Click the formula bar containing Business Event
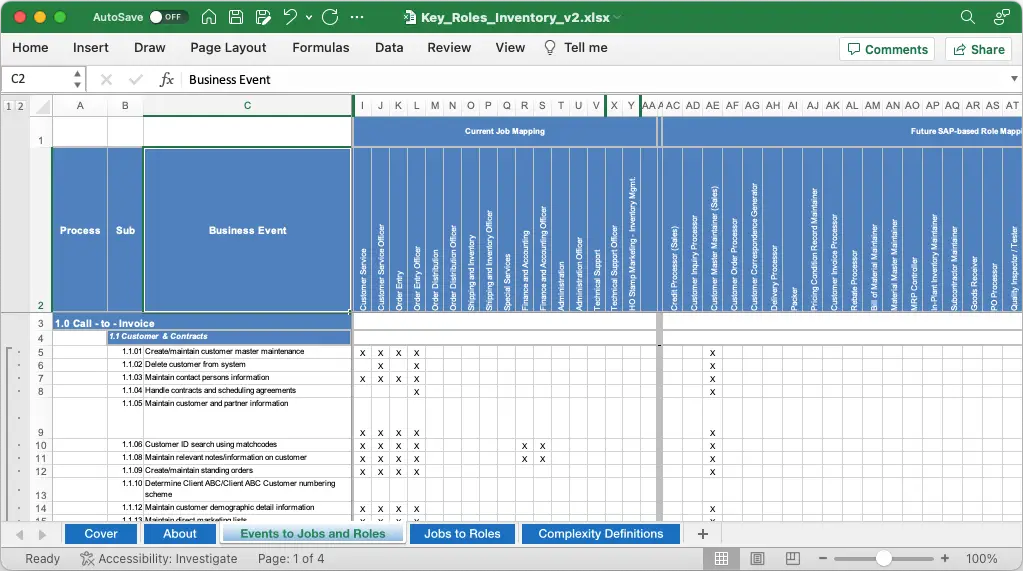Image resolution: width=1023 pixels, height=571 pixels. [x=594, y=80]
